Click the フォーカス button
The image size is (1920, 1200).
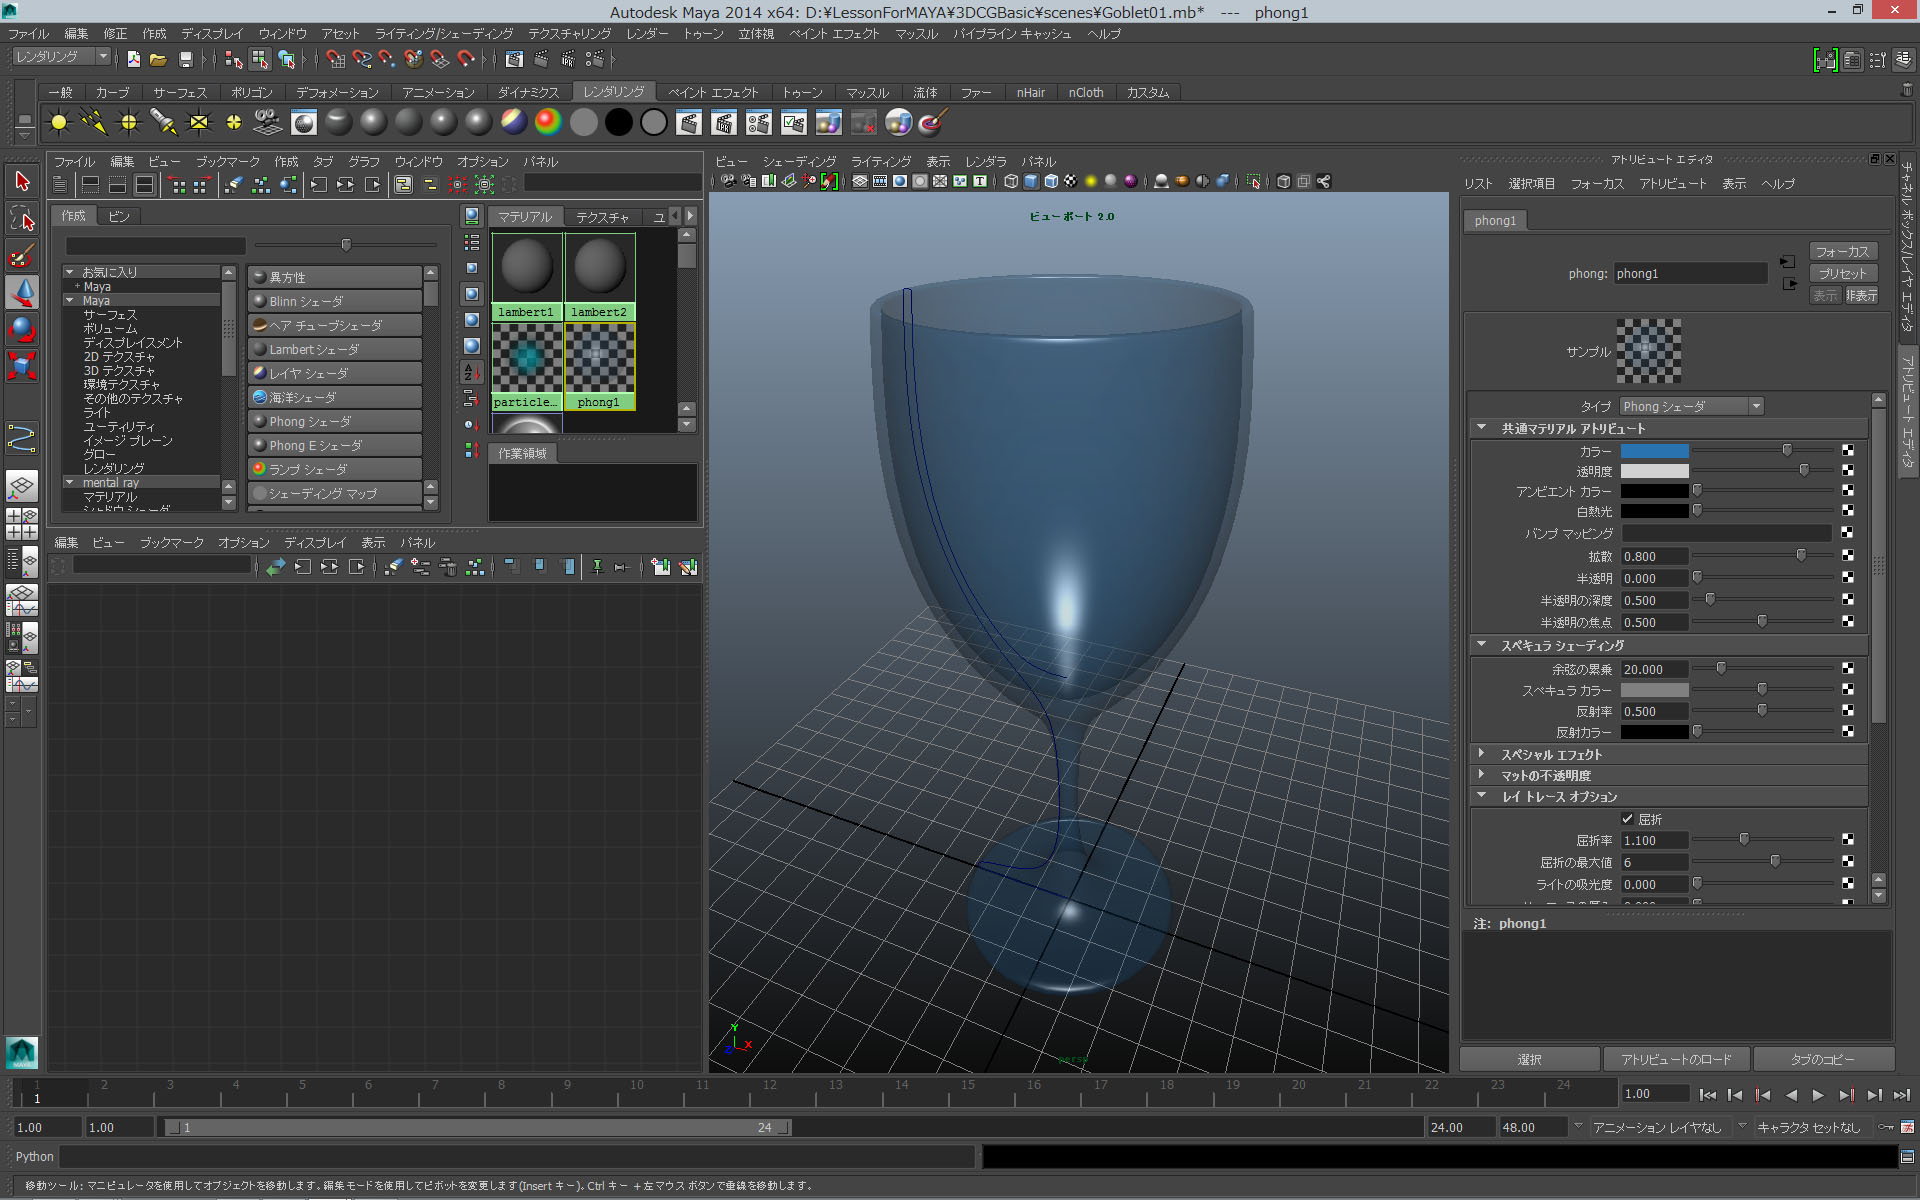pyautogui.click(x=1842, y=252)
